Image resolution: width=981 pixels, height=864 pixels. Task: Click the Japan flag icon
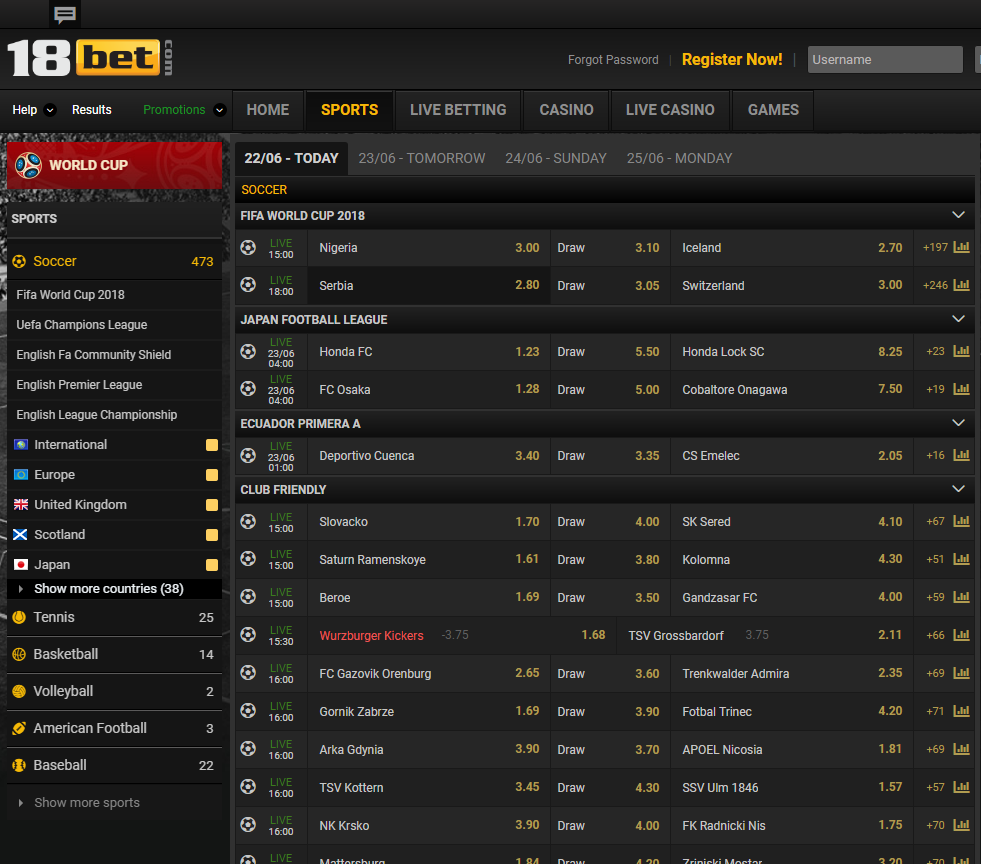coord(21,564)
